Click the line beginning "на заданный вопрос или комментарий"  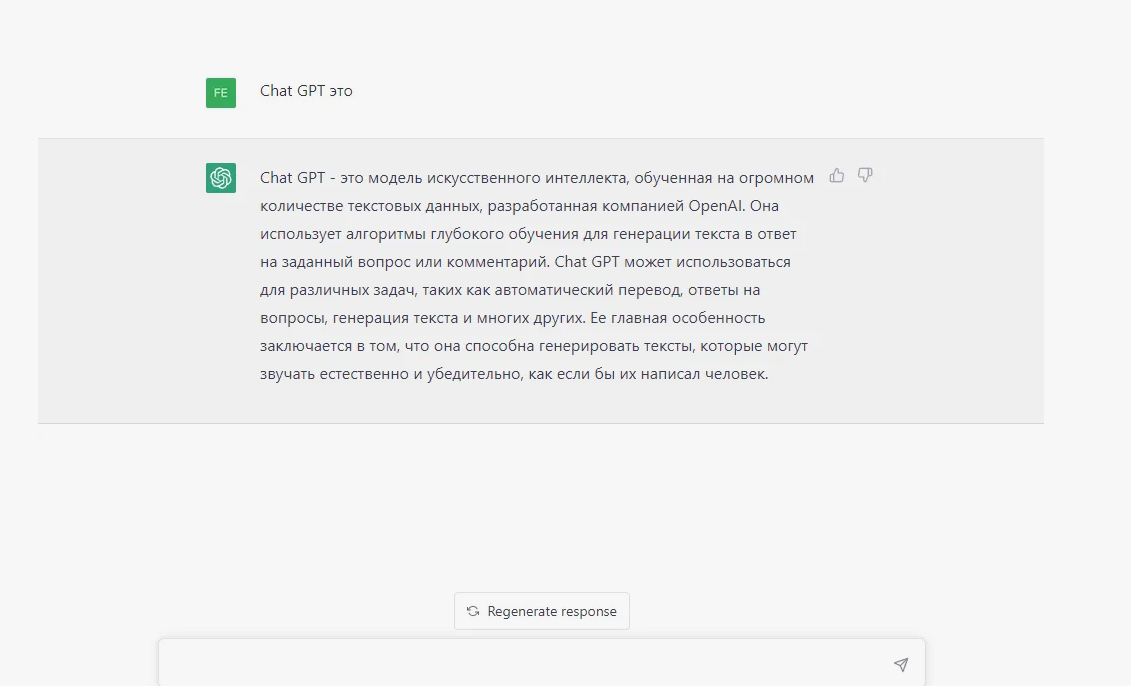coord(525,262)
